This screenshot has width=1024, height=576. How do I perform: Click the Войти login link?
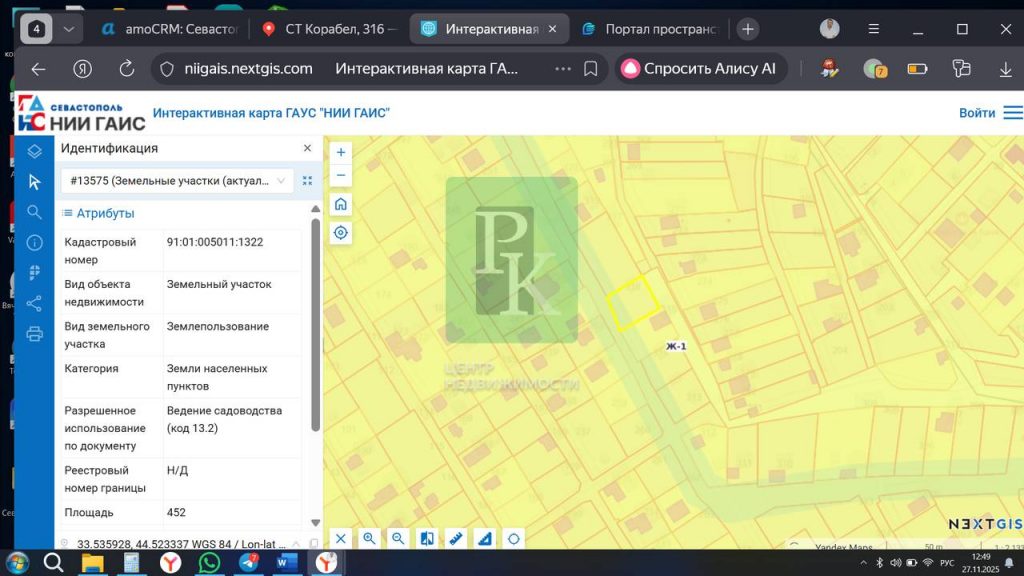(976, 113)
